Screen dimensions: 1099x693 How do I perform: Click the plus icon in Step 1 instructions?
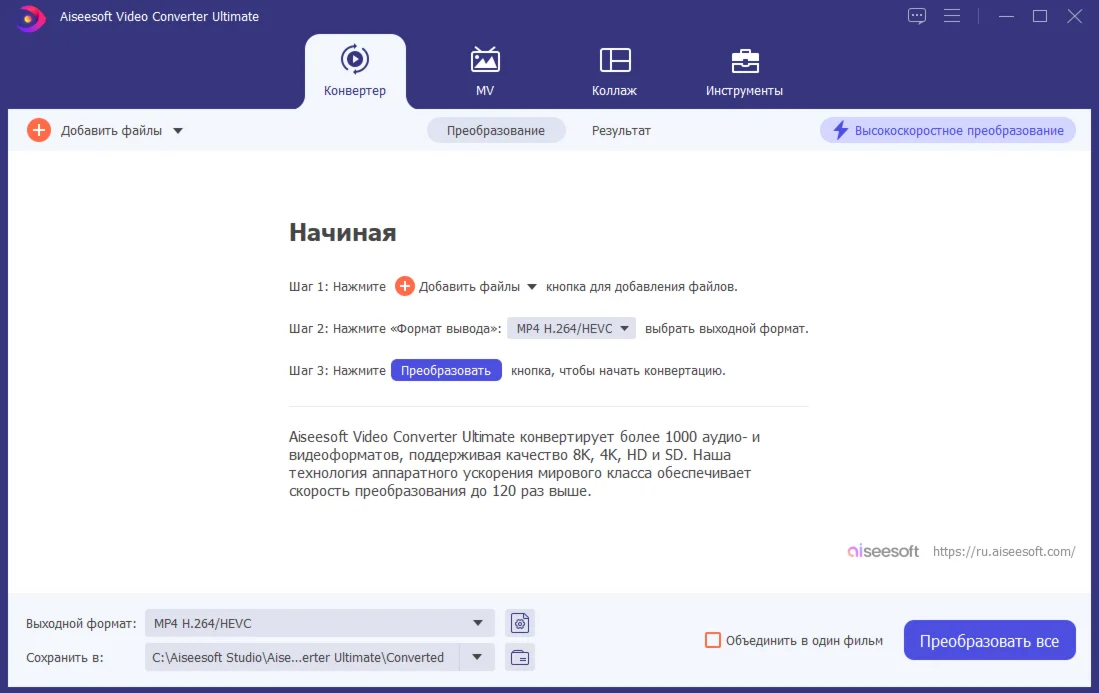[x=405, y=287]
